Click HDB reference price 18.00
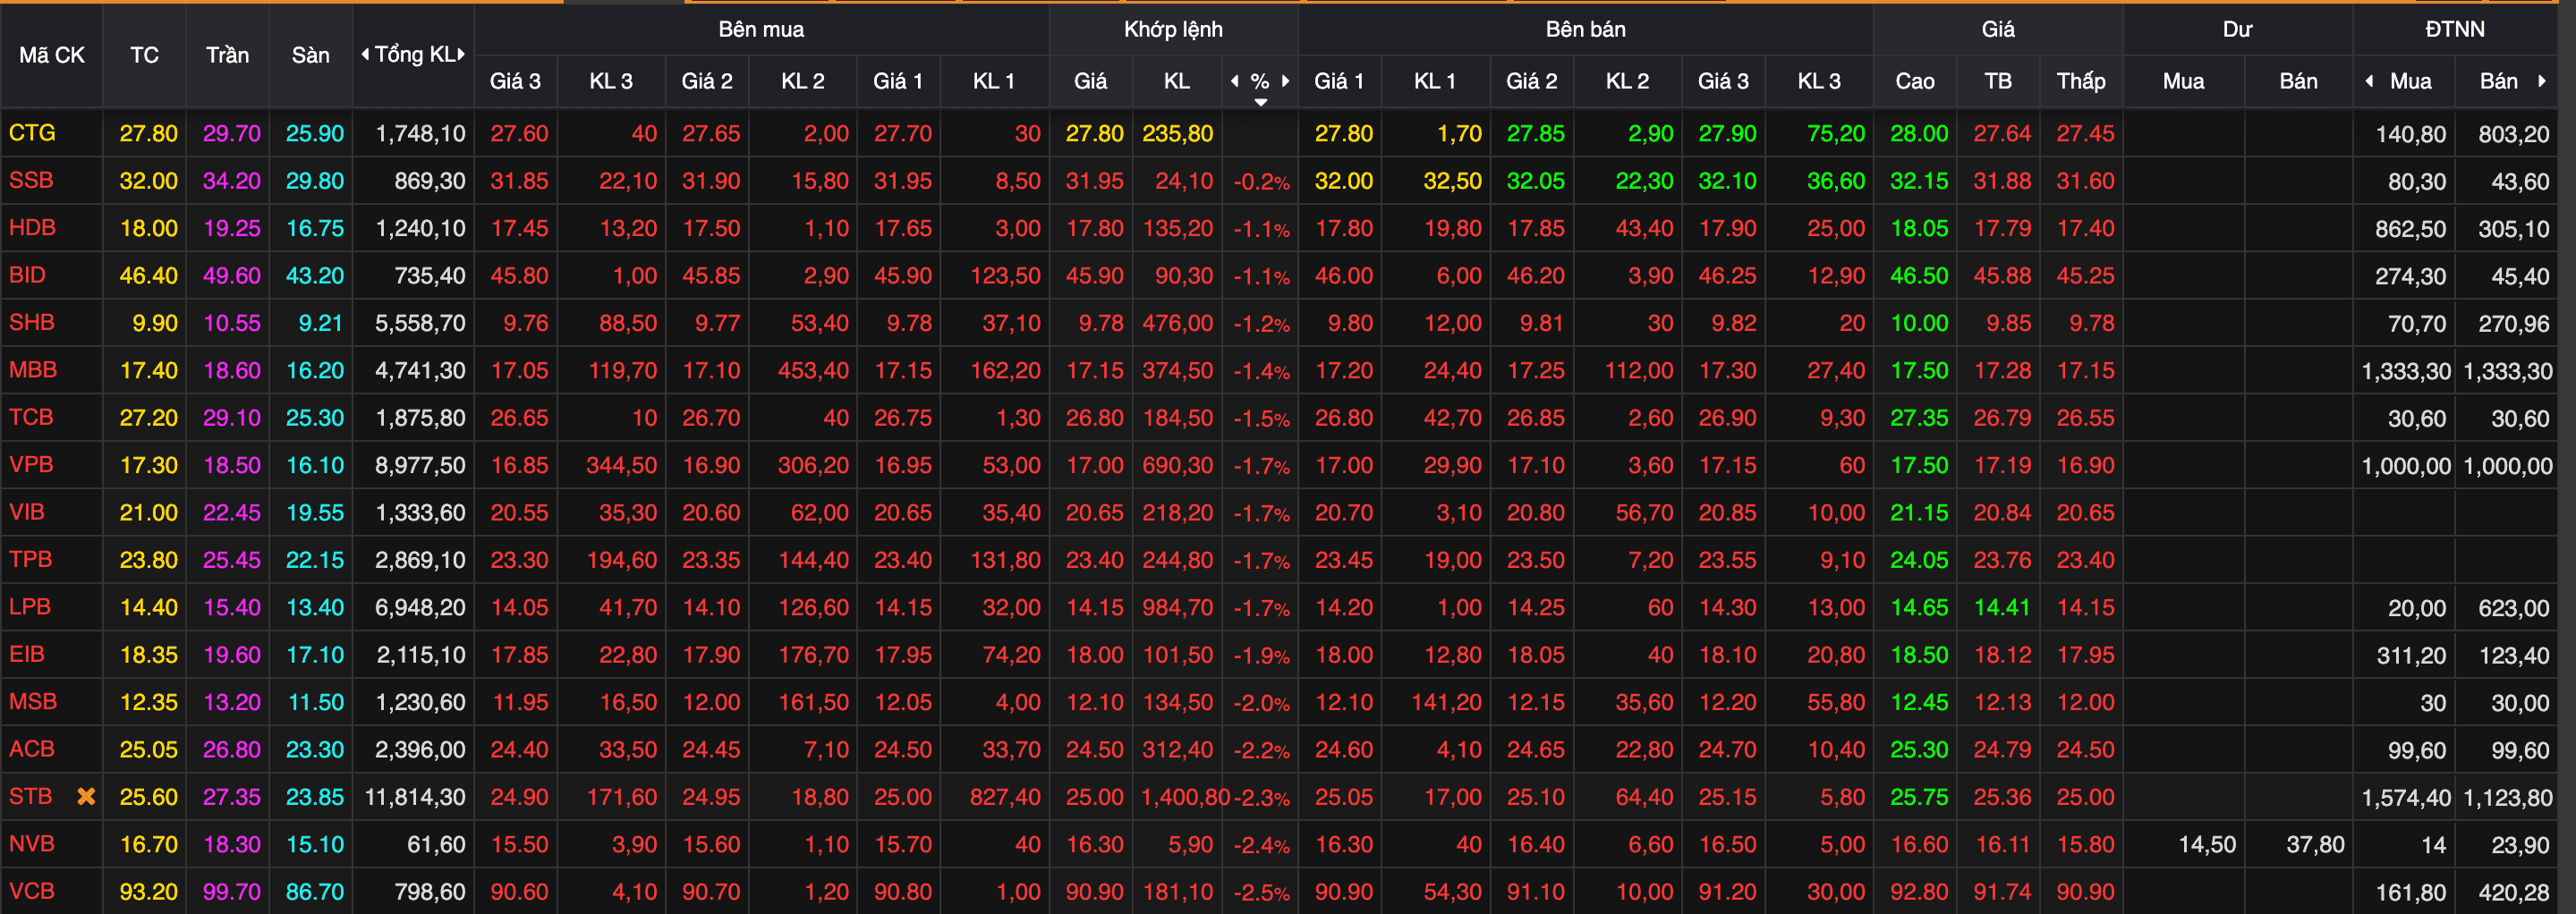 149,228
